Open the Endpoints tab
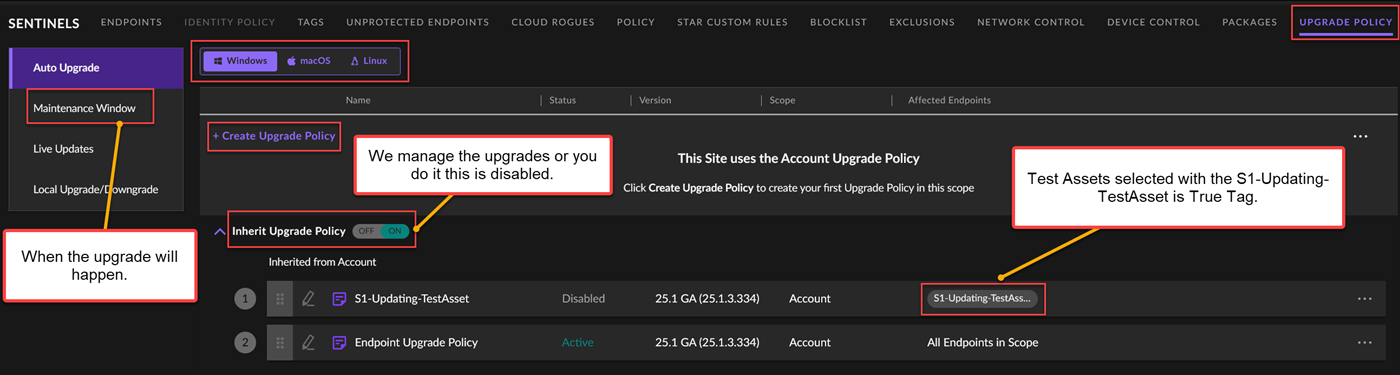This screenshot has height=375, width=1400. pos(132,22)
